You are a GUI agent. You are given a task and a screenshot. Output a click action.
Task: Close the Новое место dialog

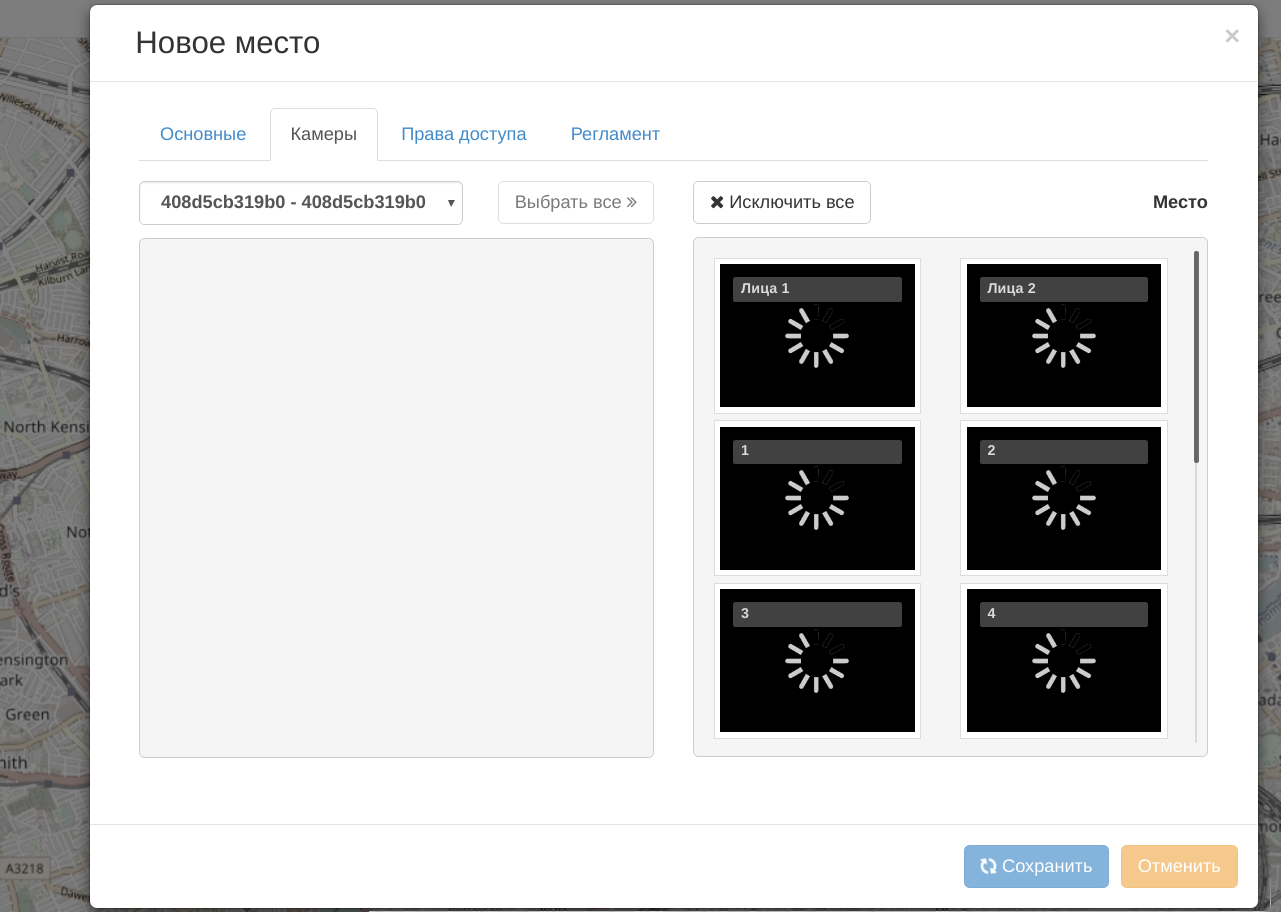coord(1232,37)
